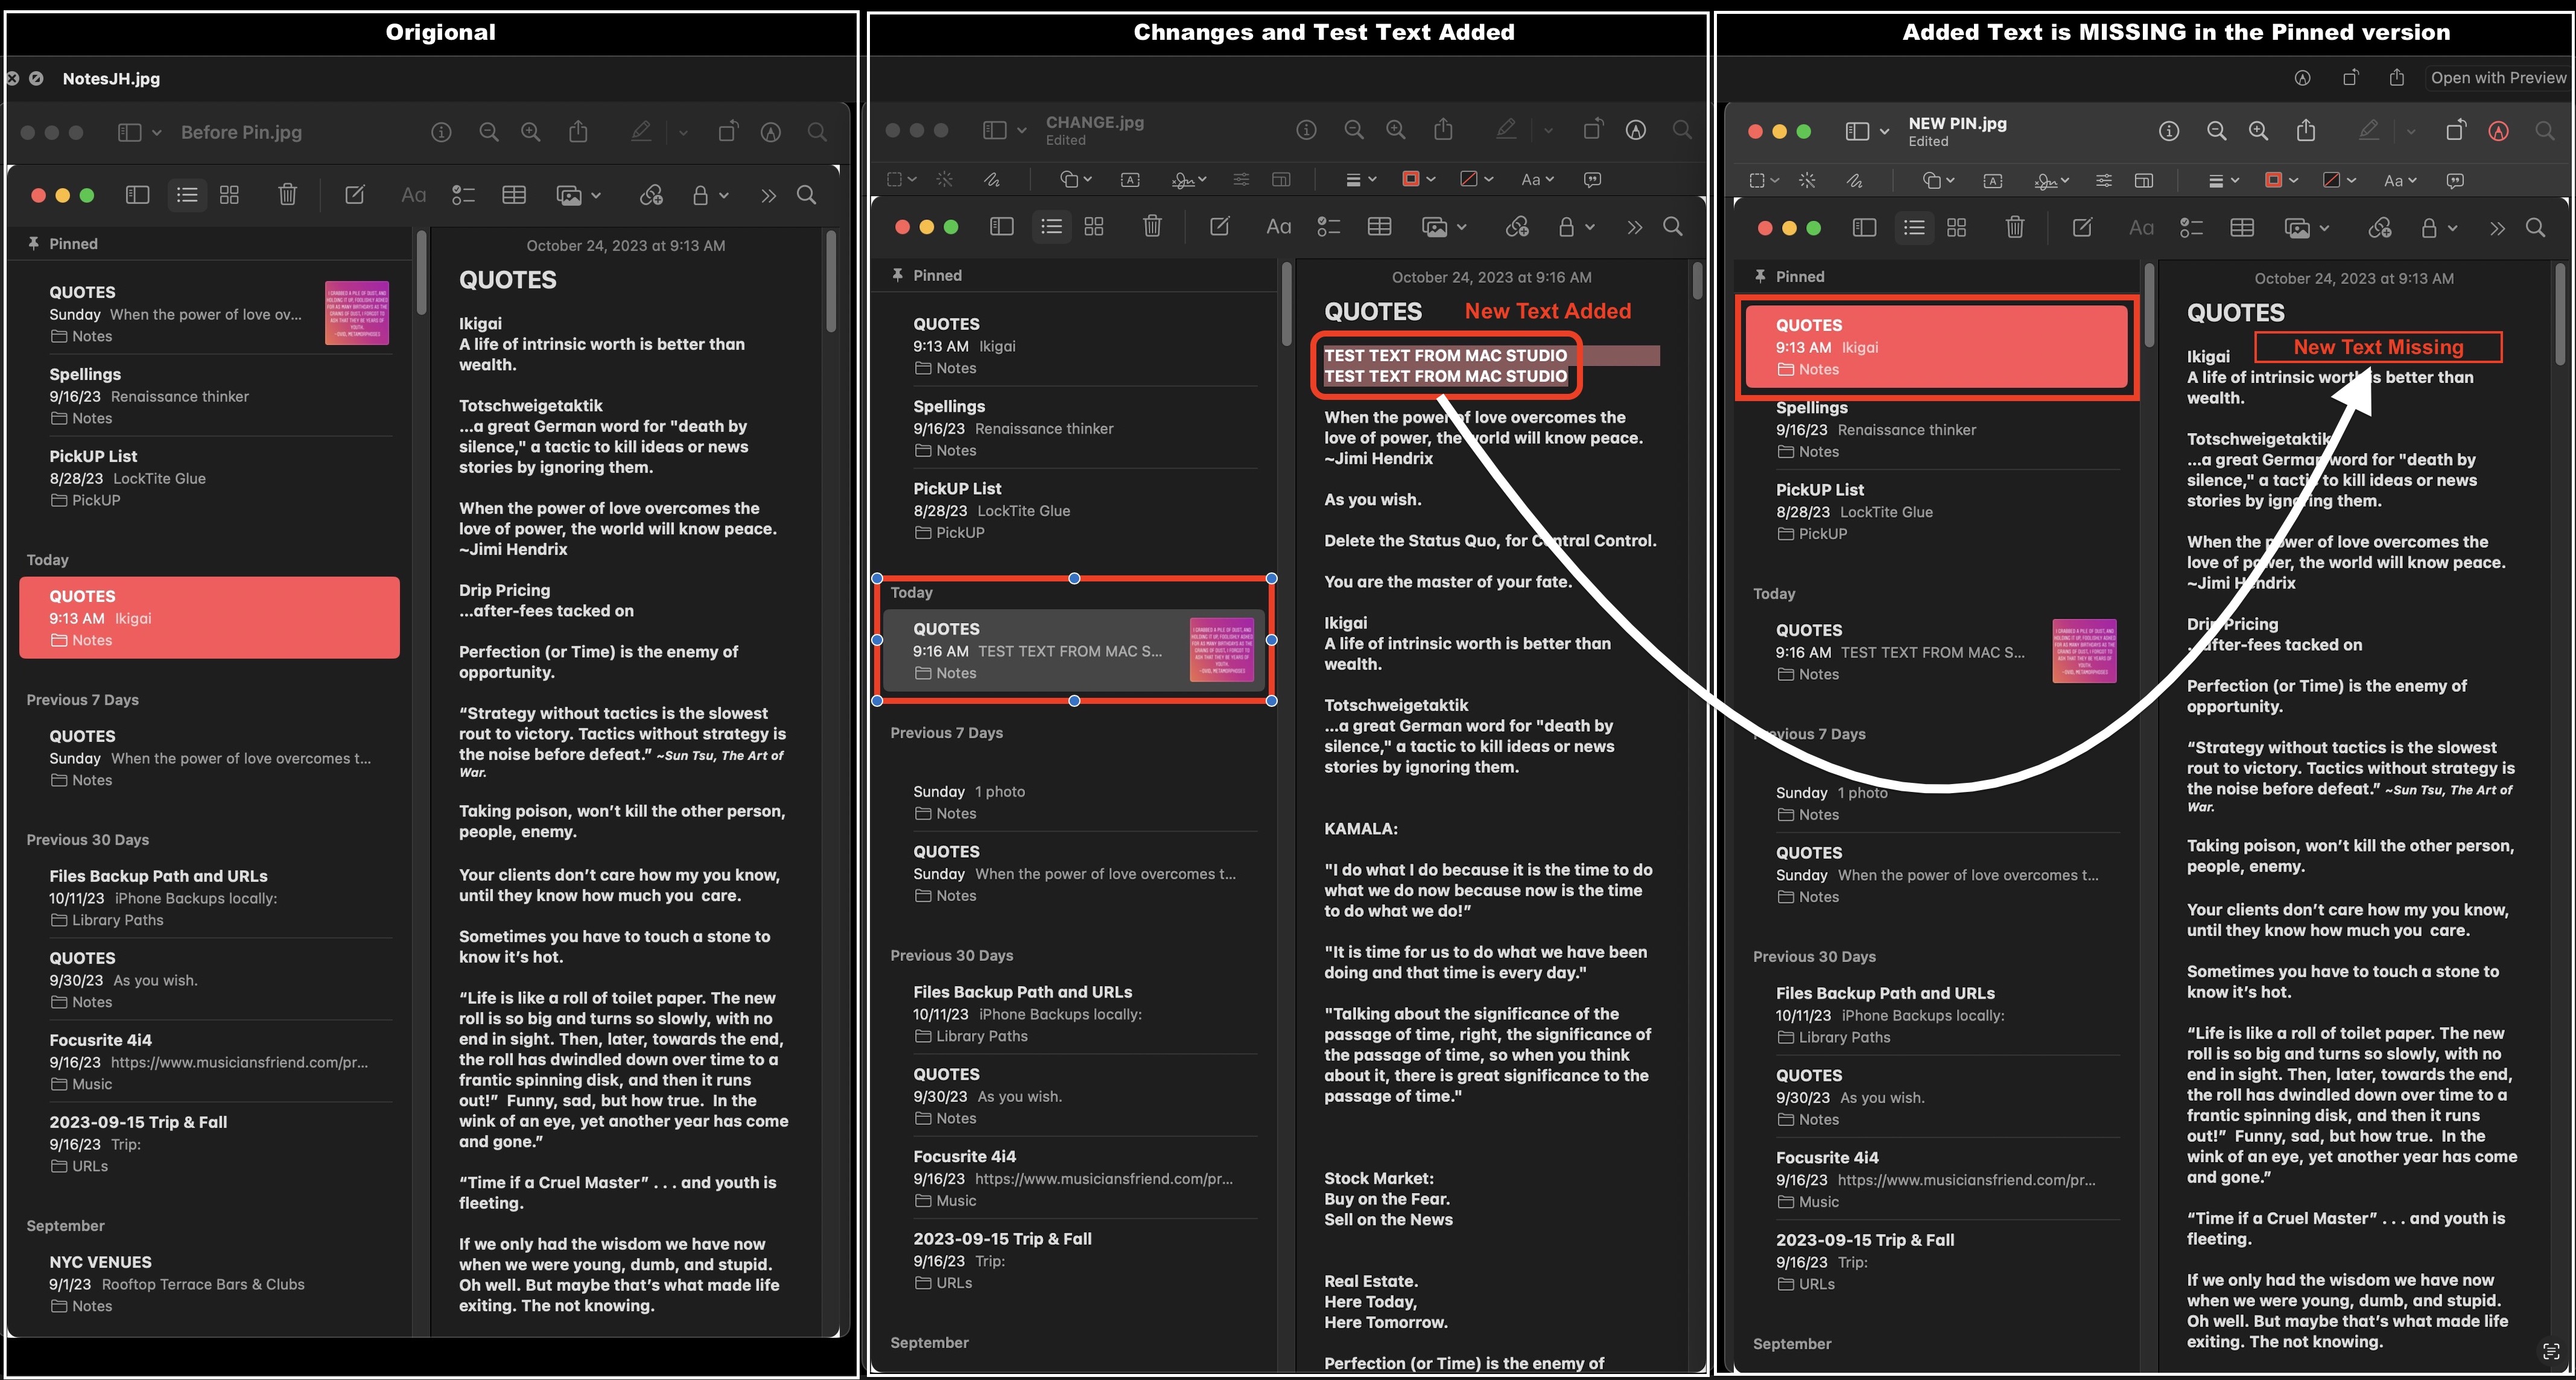Click the share icon beside Open with Preview
This screenshot has width=2576, height=1380.
(x=2397, y=78)
